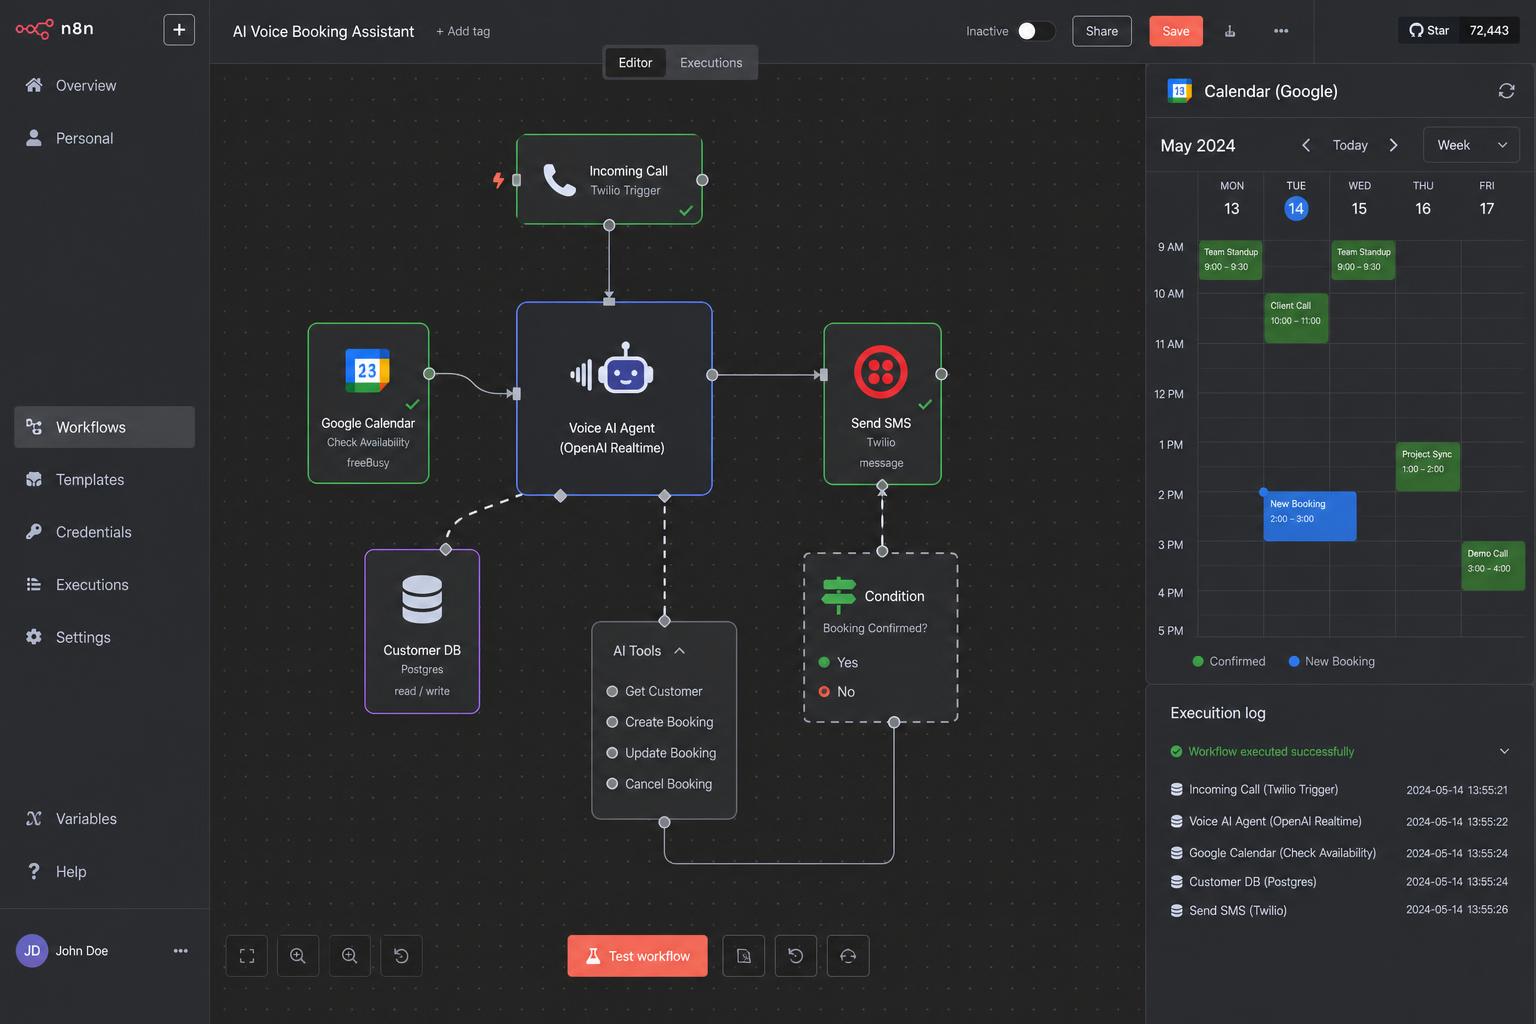
Task: Toggle the Inactive workflow switch
Action: click(1036, 31)
